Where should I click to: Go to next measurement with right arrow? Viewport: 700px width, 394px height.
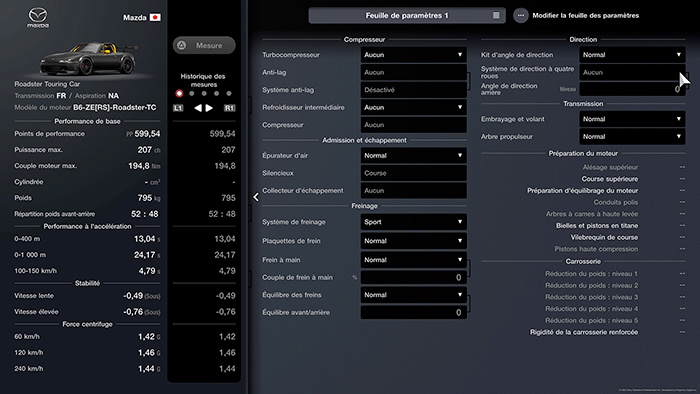209,108
